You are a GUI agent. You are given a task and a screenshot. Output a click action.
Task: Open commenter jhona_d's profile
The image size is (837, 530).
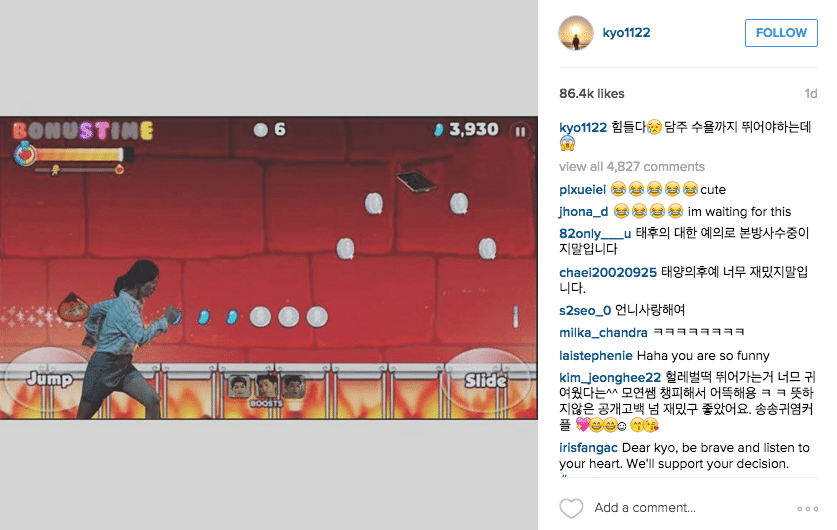(x=583, y=212)
